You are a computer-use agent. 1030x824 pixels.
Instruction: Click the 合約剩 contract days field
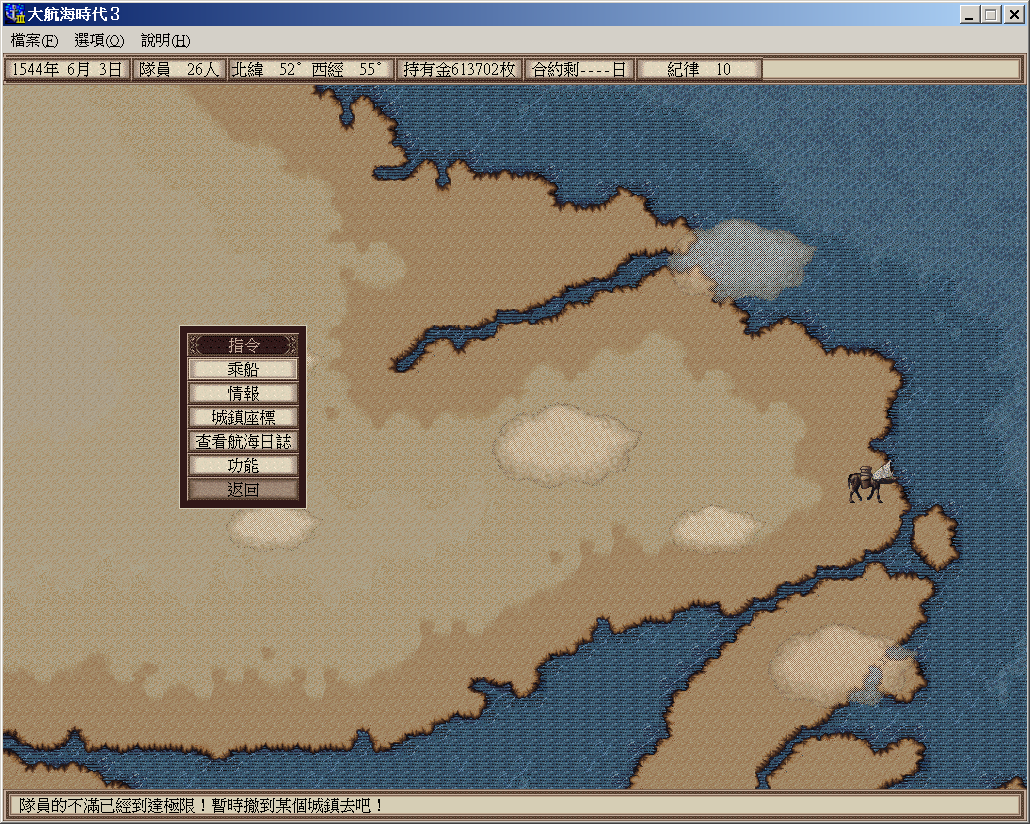tap(579, 70)
